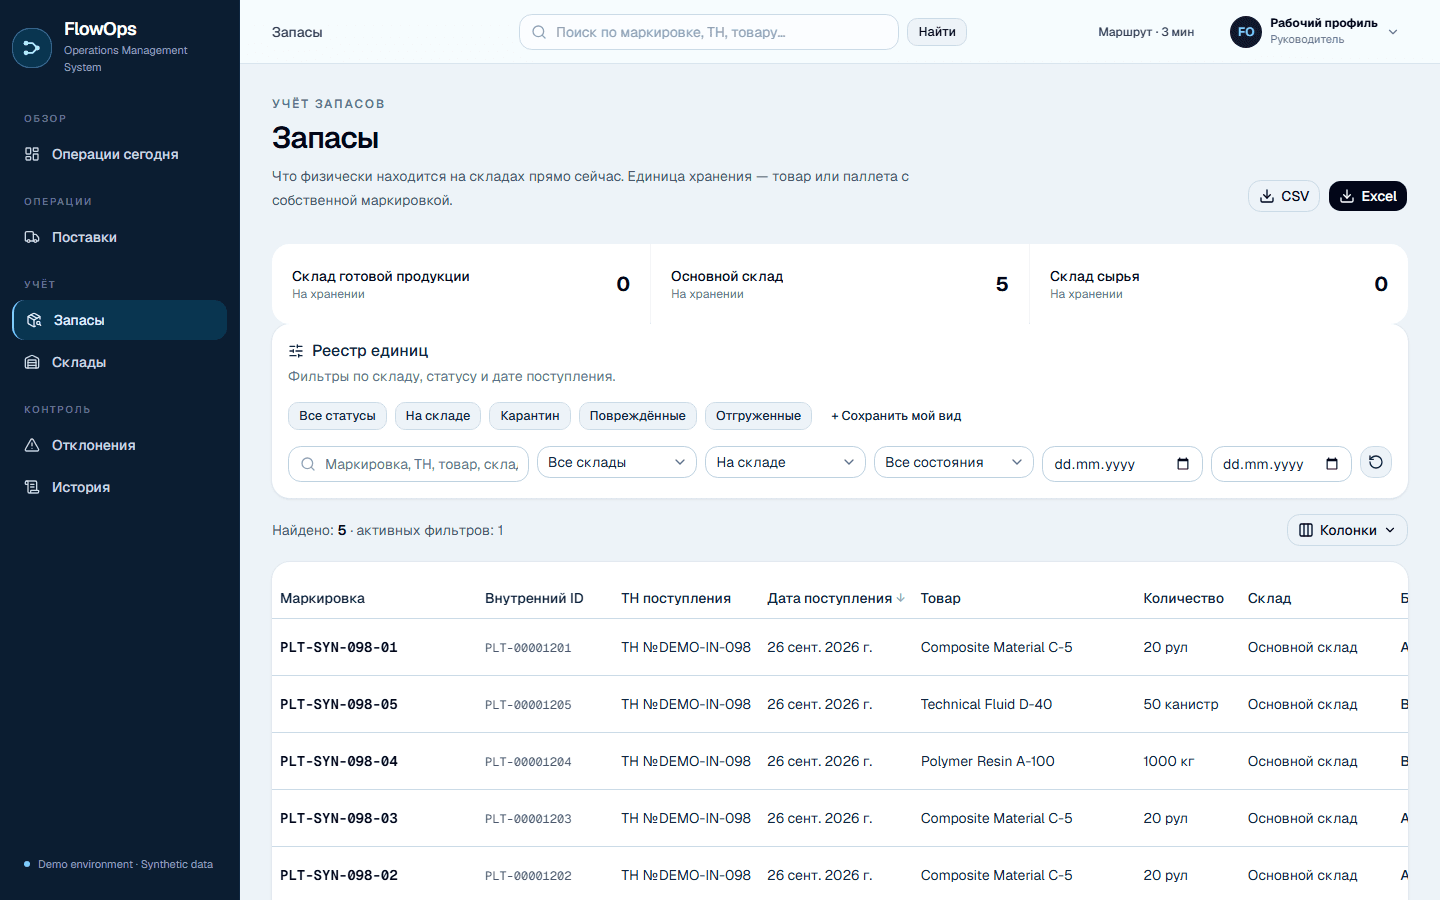Click the FlowOps logo icon

32,47
